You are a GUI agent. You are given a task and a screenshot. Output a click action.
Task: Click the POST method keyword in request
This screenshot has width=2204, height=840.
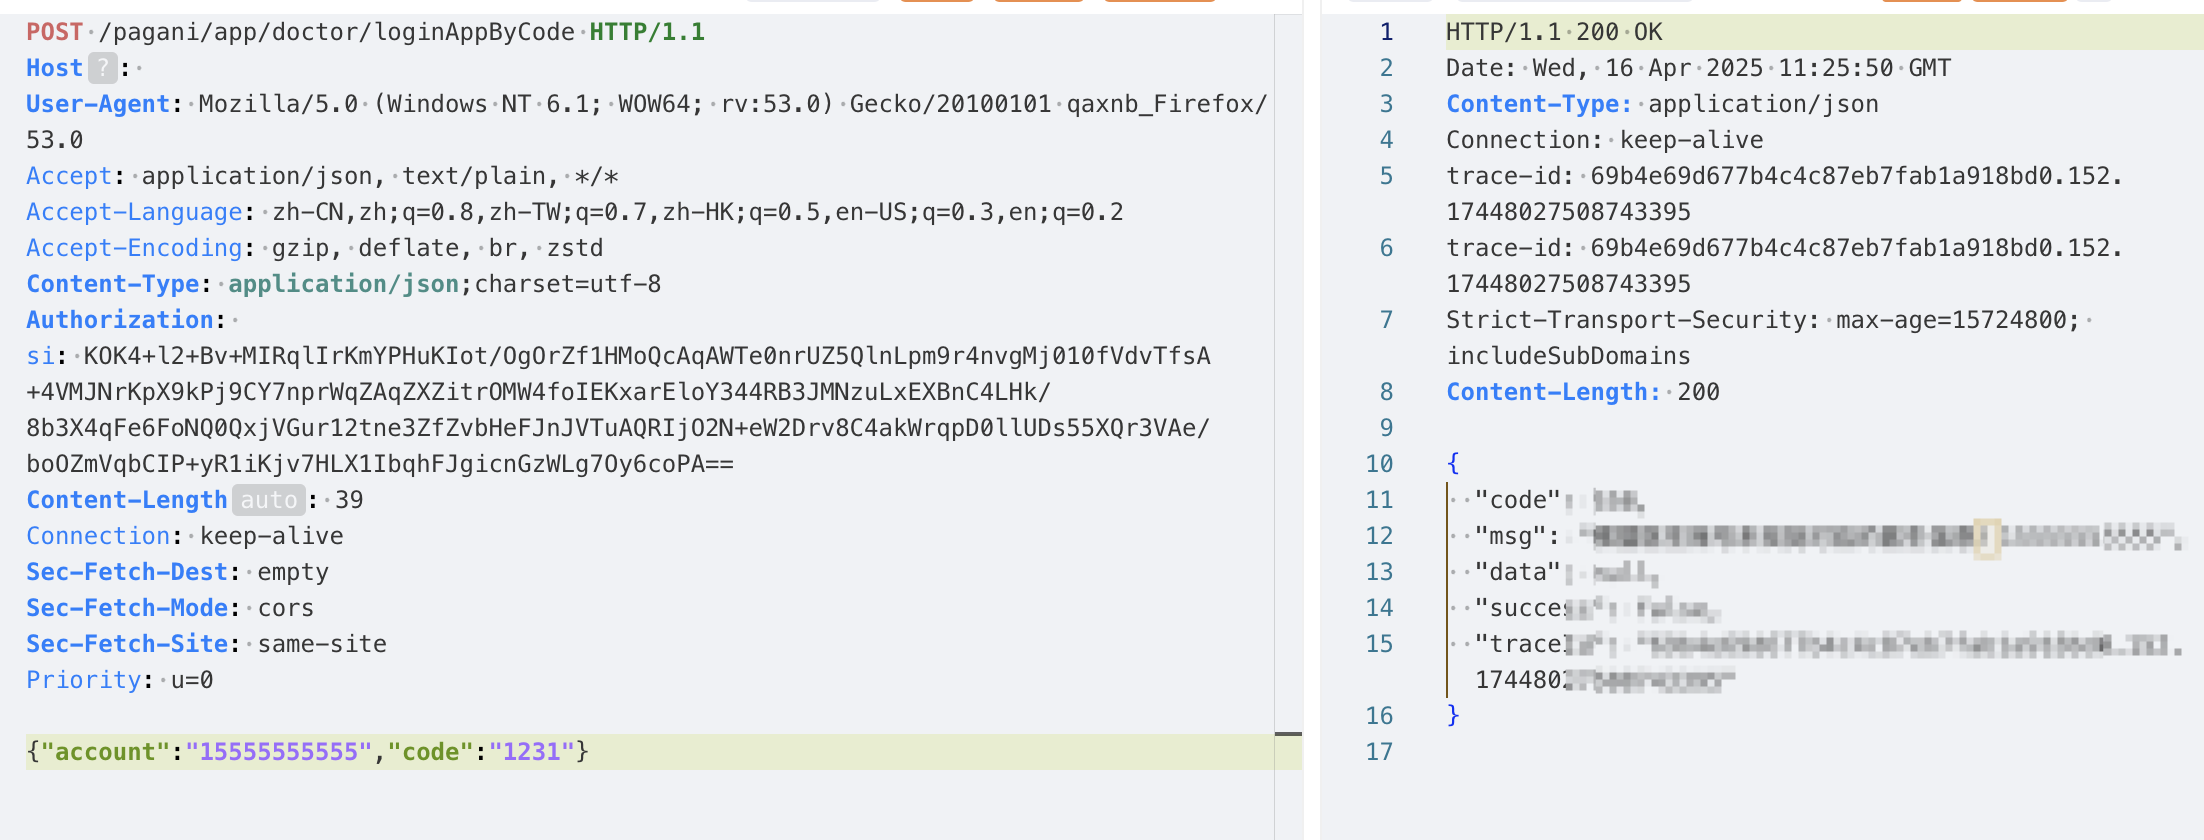point(54,32)
